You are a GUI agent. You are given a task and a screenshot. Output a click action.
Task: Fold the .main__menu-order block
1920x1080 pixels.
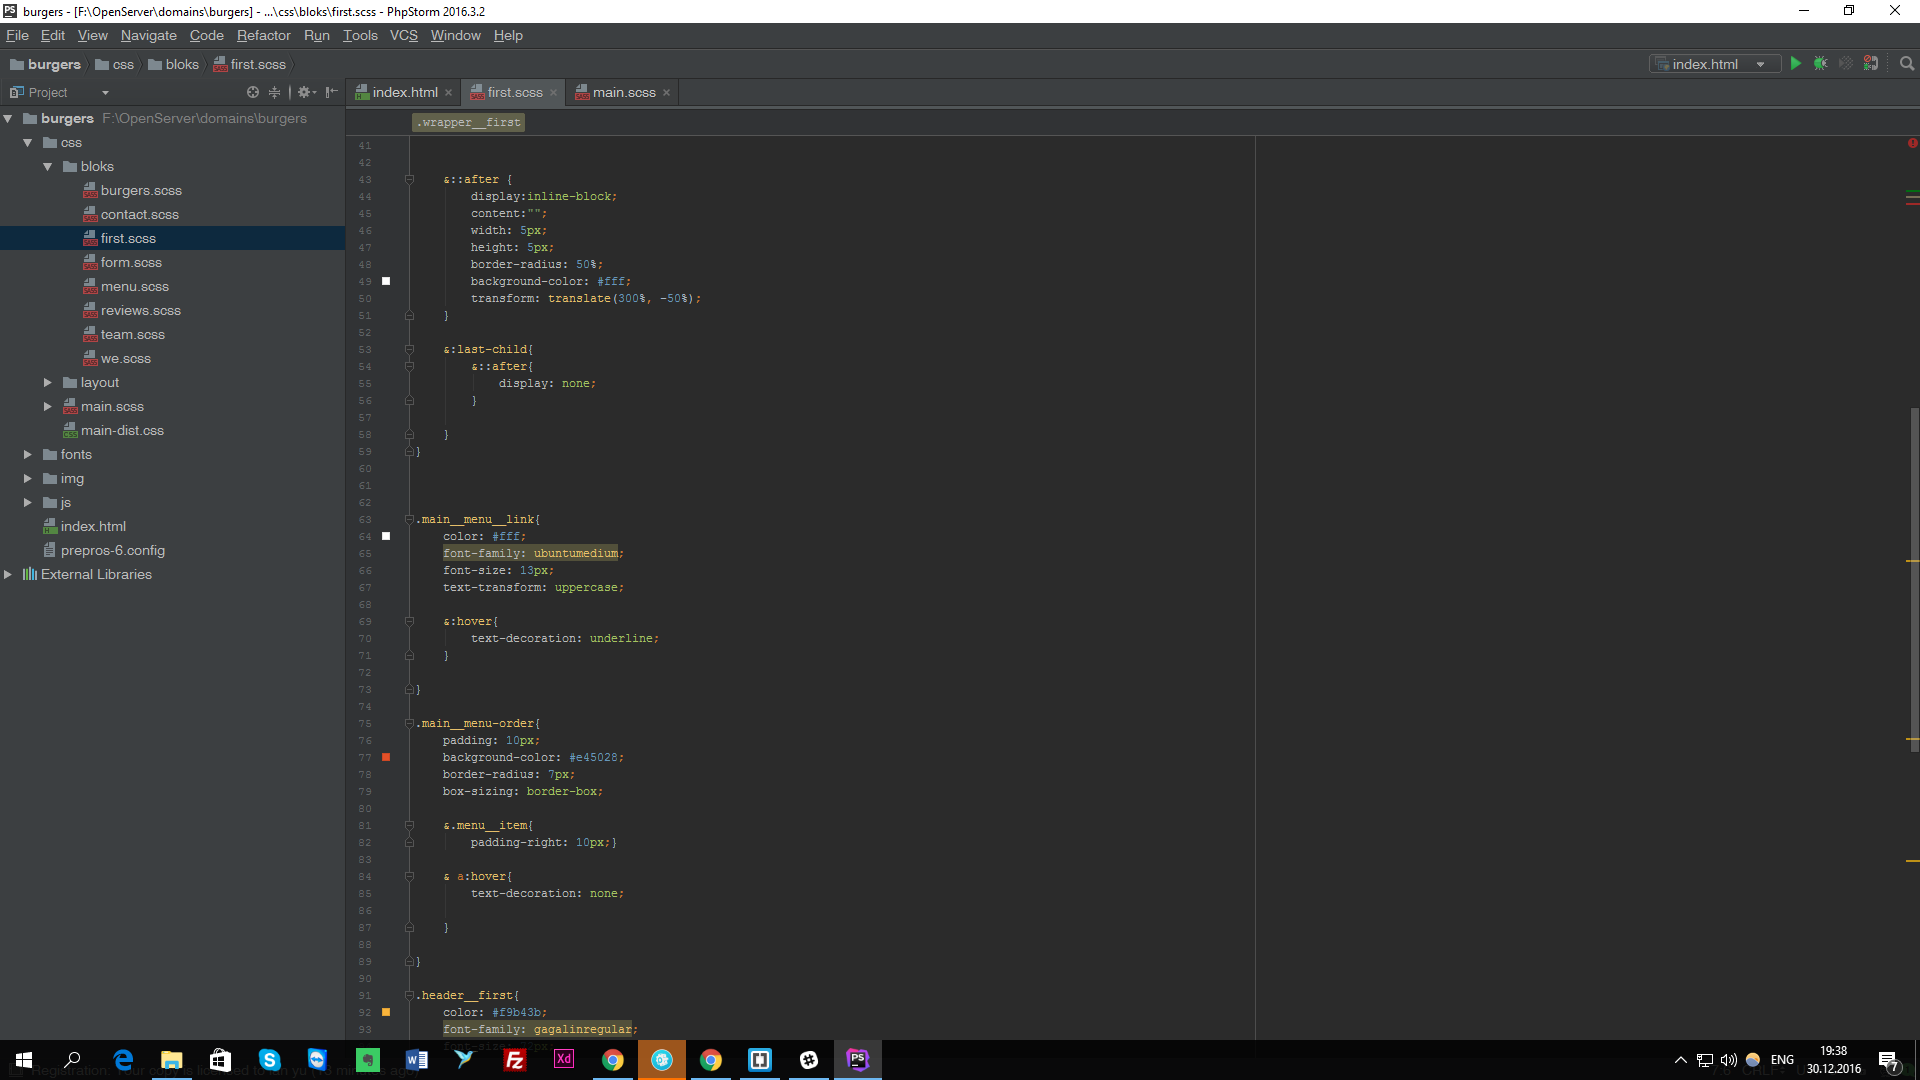[x=409, y=723]
